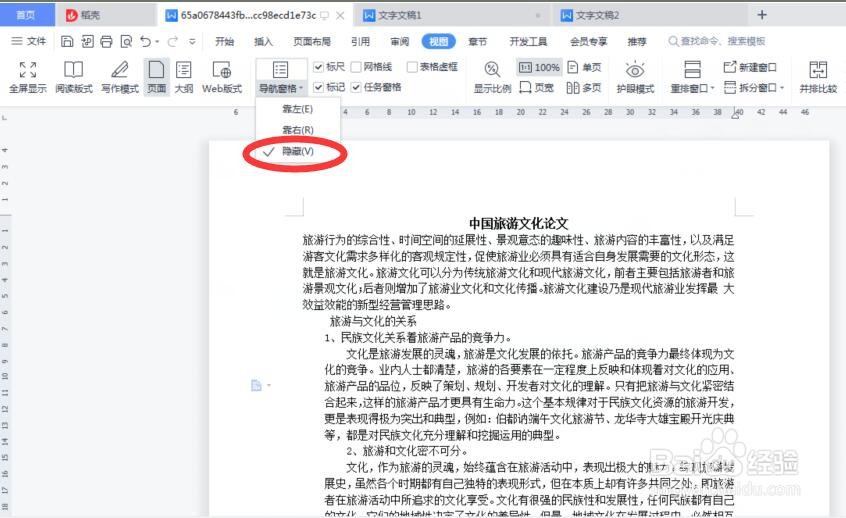The image size is (846, 518).
Task: Go to the 首页 home tab
Action: [26, 15]
